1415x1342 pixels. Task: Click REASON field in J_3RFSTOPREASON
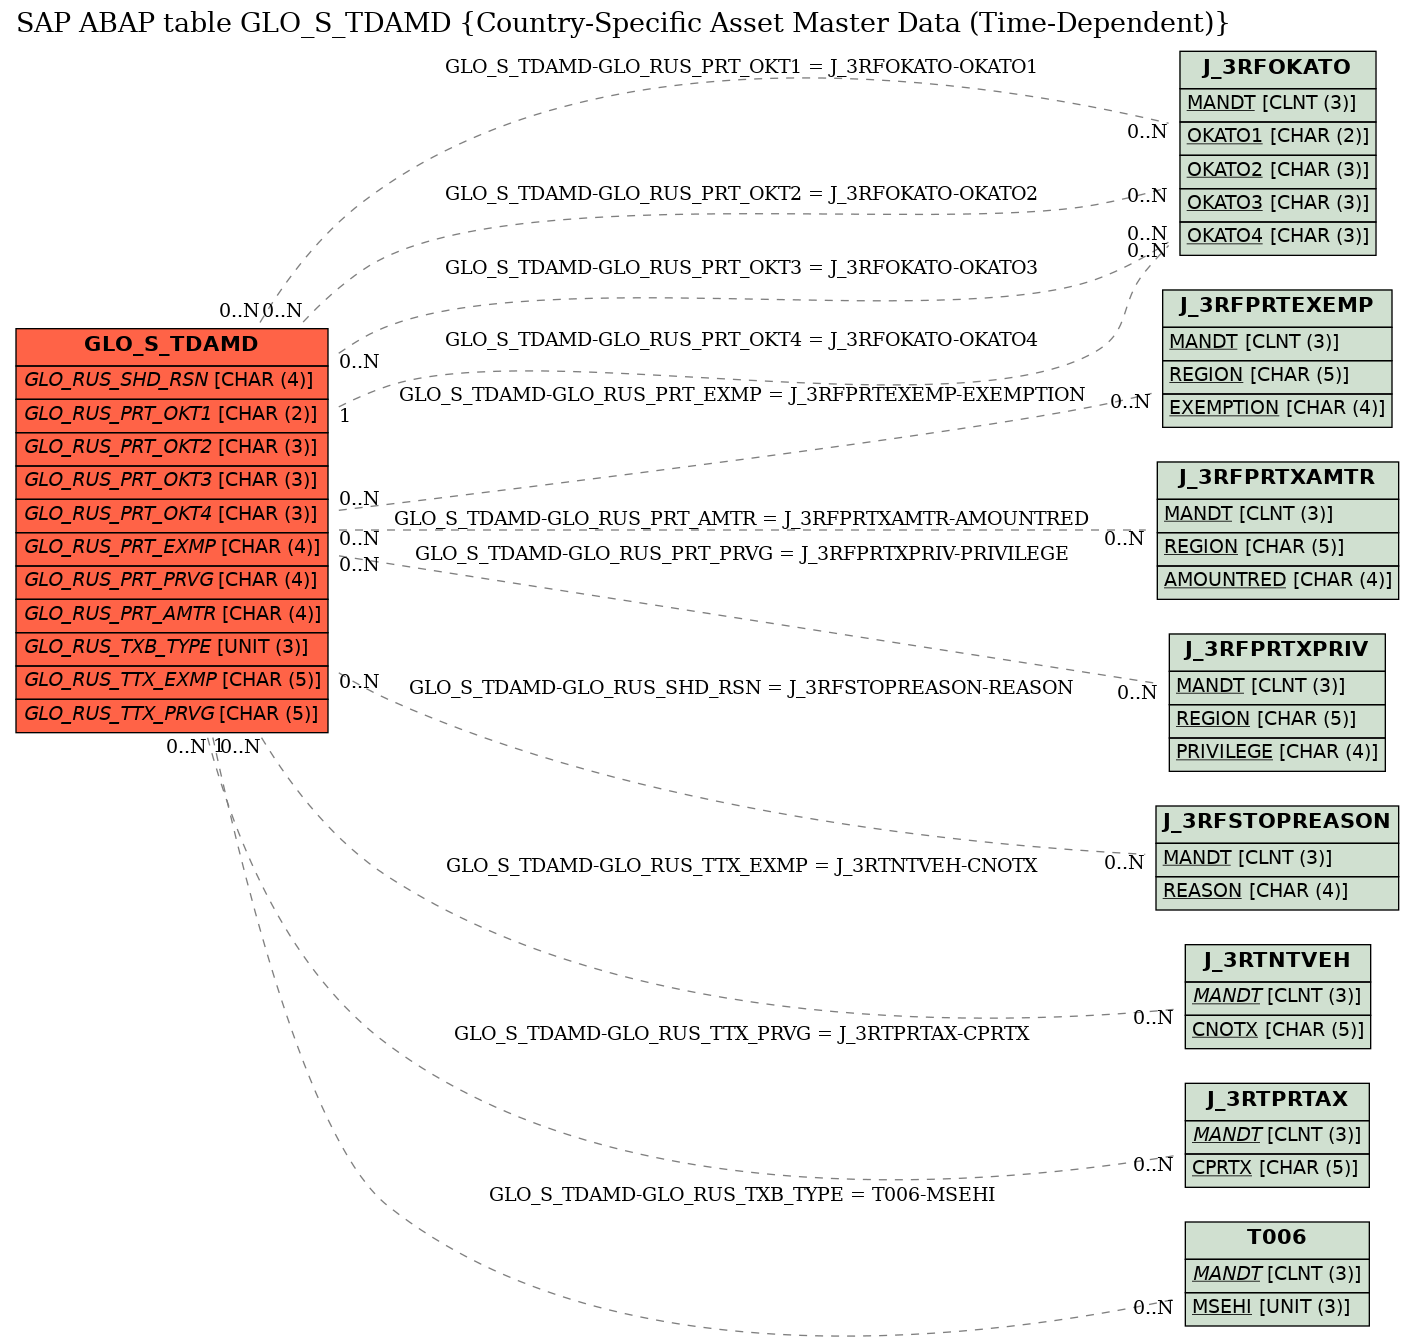tap(1277, 892)
